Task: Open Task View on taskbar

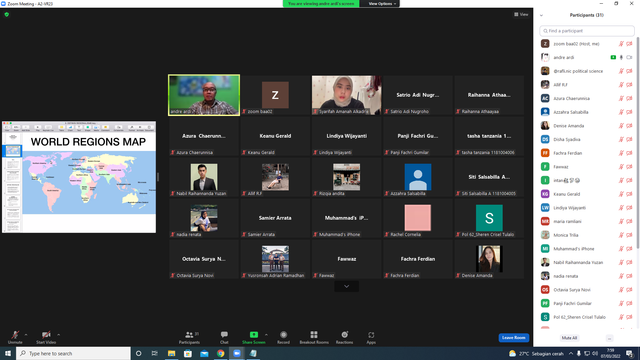Action: [x=155, y=353]
